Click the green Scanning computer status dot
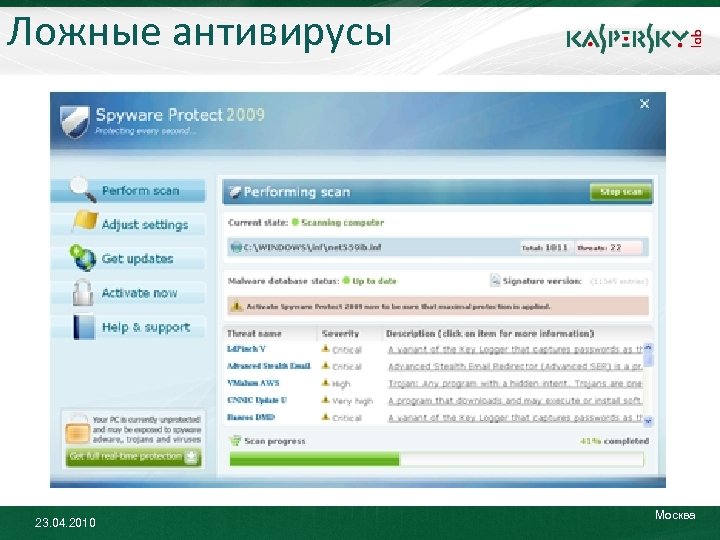This screenshot has height=540, width=720. pos(295,222)
